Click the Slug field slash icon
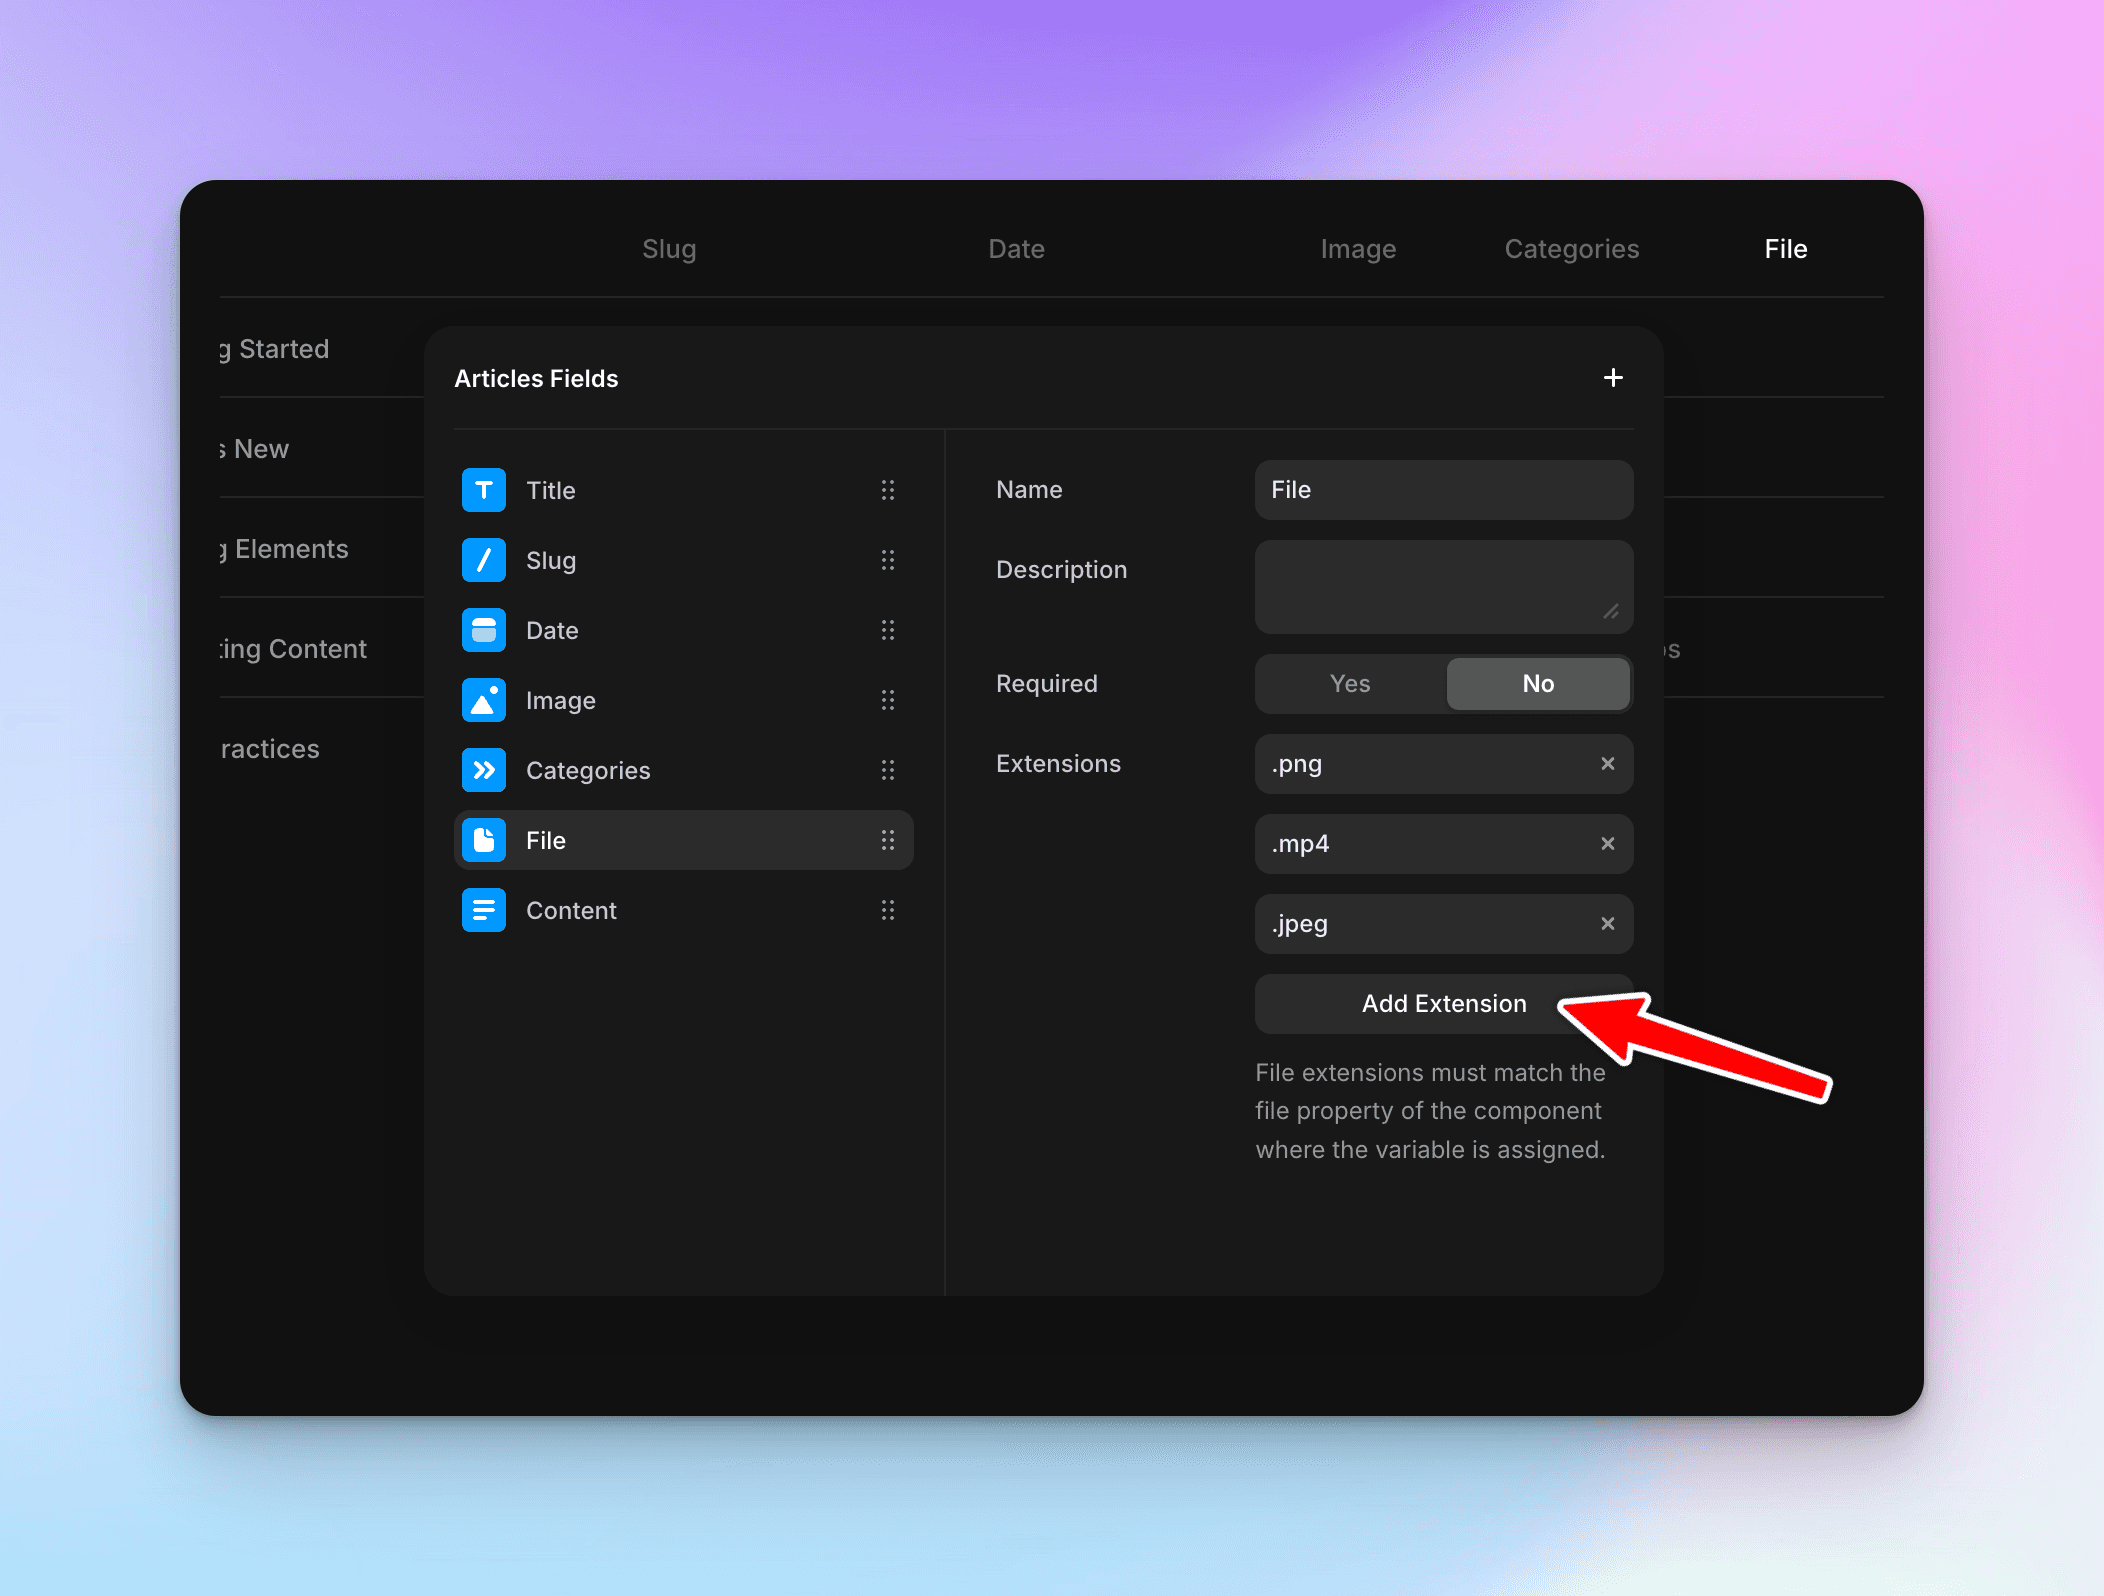This screenshot has height=1596, width=2104. point(484,560)
